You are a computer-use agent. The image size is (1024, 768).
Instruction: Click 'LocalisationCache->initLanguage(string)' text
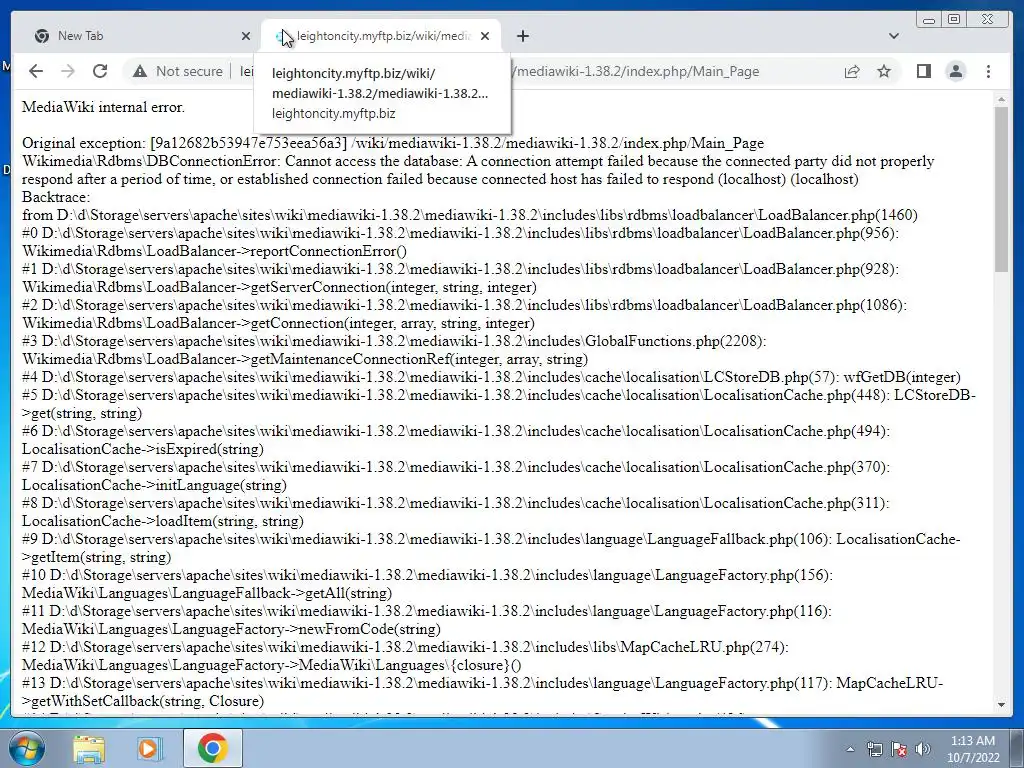click(x=154, y=485)
